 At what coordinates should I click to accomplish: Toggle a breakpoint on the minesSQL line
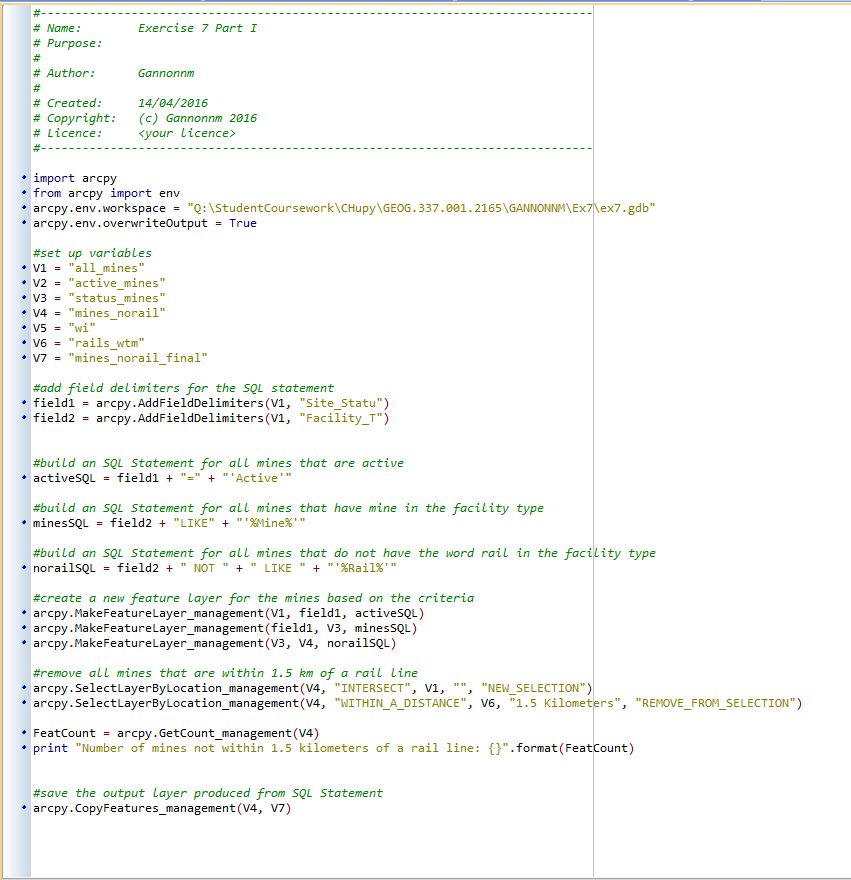(x=25, y=522)
